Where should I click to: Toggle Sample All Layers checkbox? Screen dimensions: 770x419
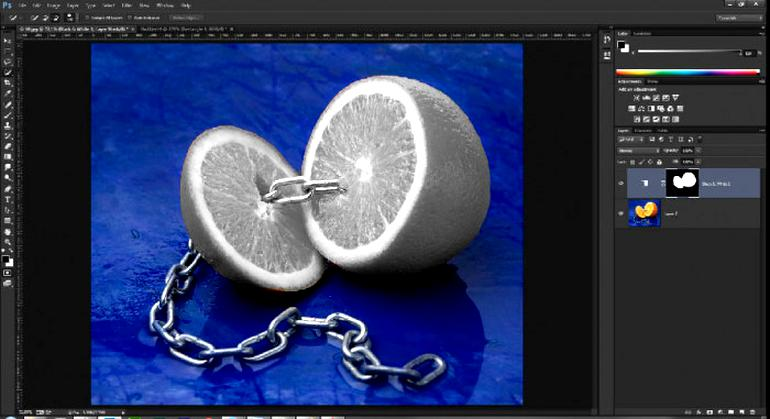[87, 18]
